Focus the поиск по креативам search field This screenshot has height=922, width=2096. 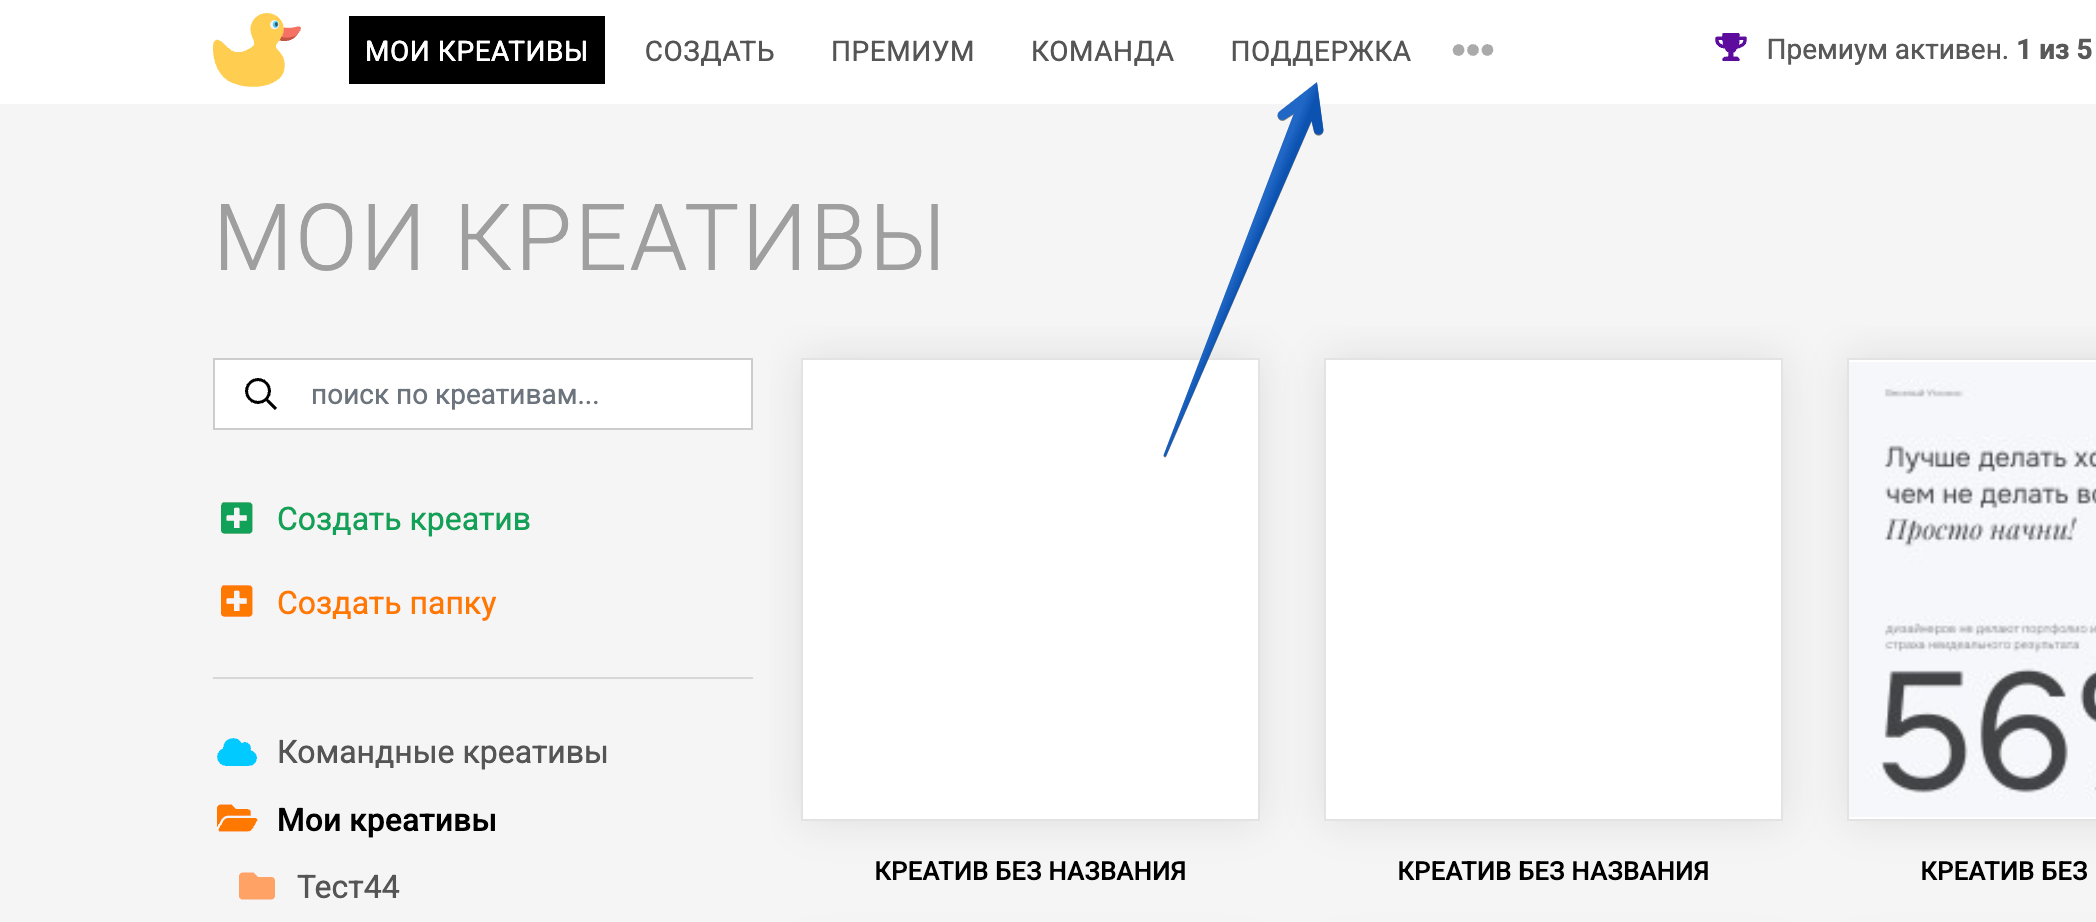coord(483,394)
